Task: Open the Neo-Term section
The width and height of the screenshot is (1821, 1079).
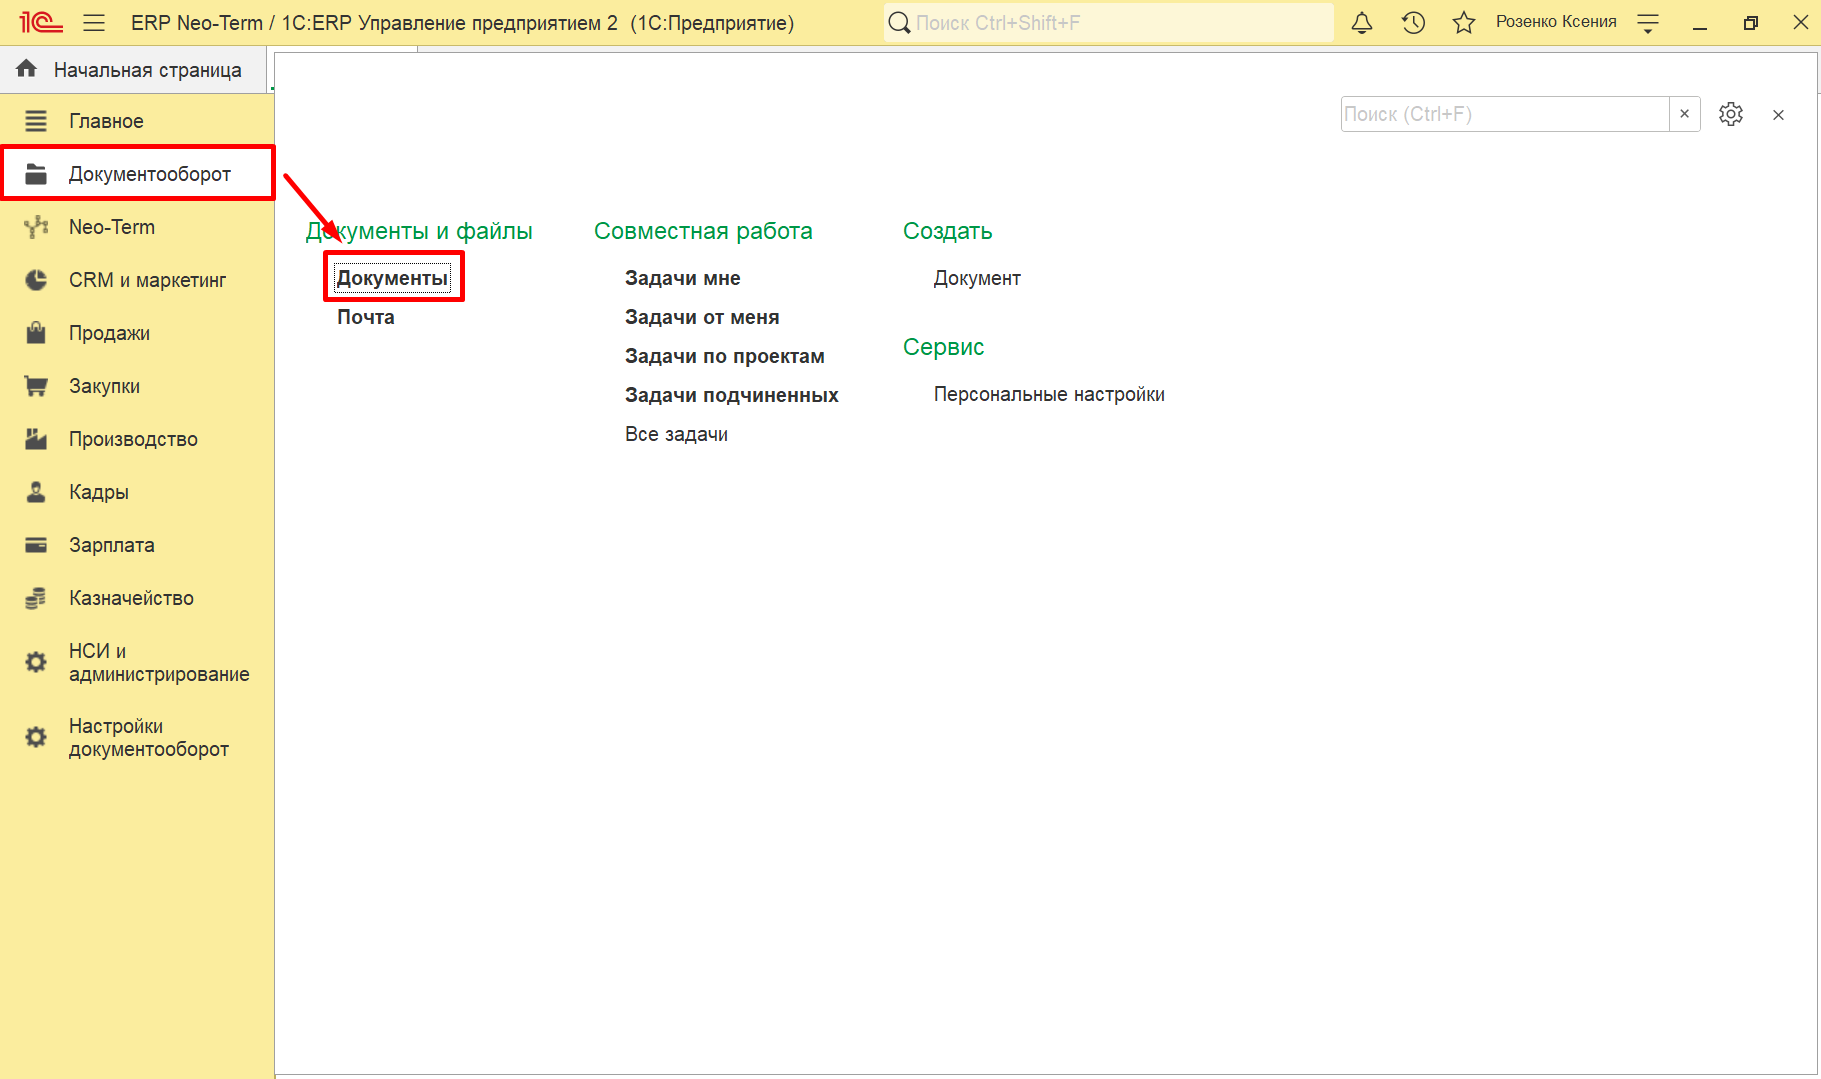Action: 137,227
